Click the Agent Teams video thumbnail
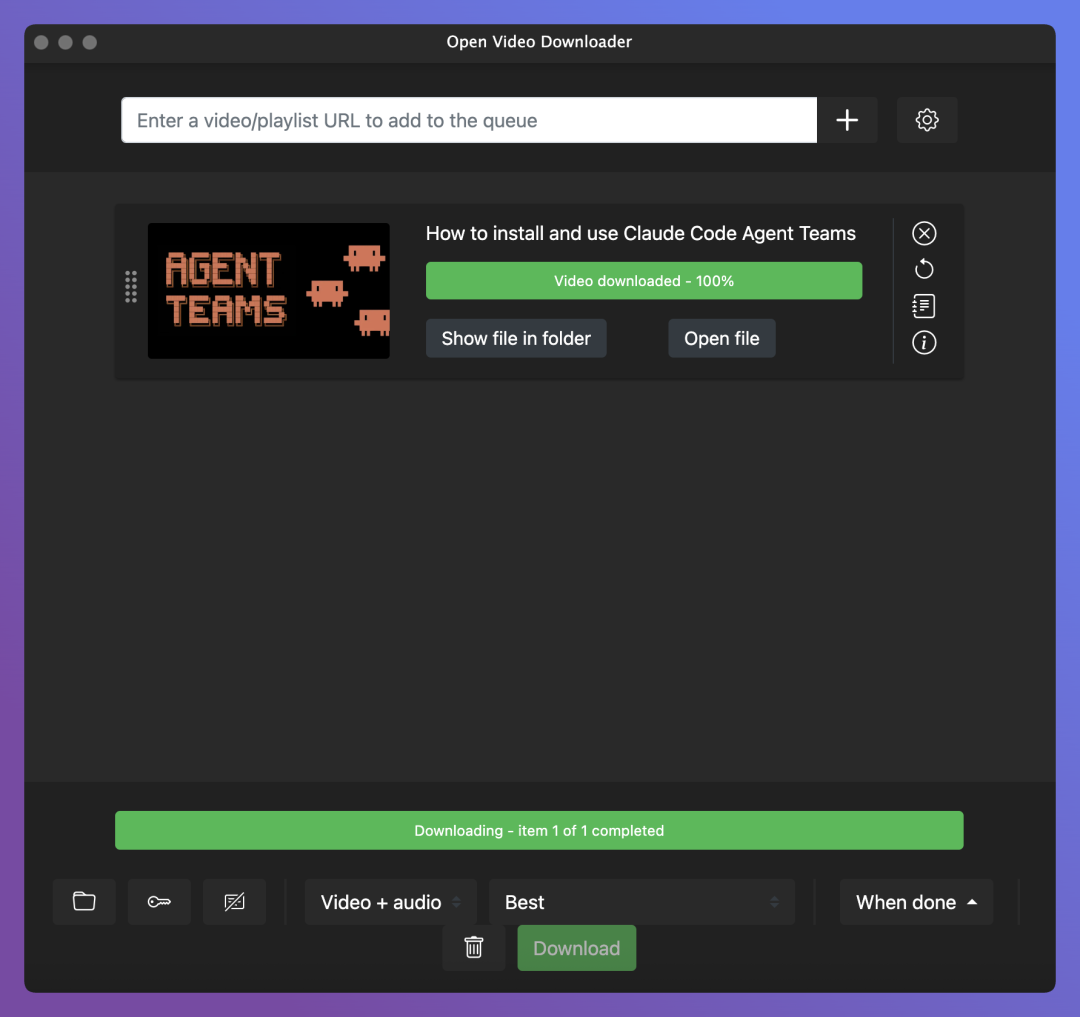The image size is (1080, 1017). tap(268, 291)
